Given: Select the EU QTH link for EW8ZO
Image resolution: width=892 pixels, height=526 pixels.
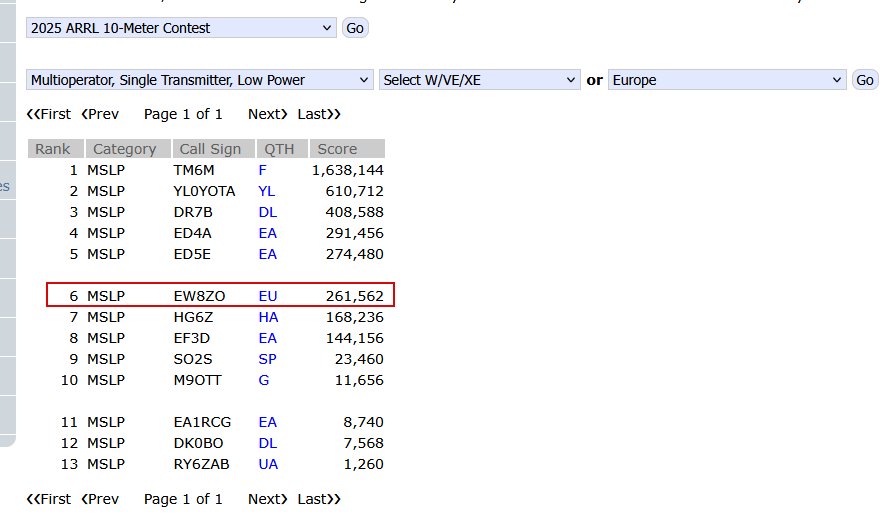Looking at the screenshot, I should pos(268,296).
